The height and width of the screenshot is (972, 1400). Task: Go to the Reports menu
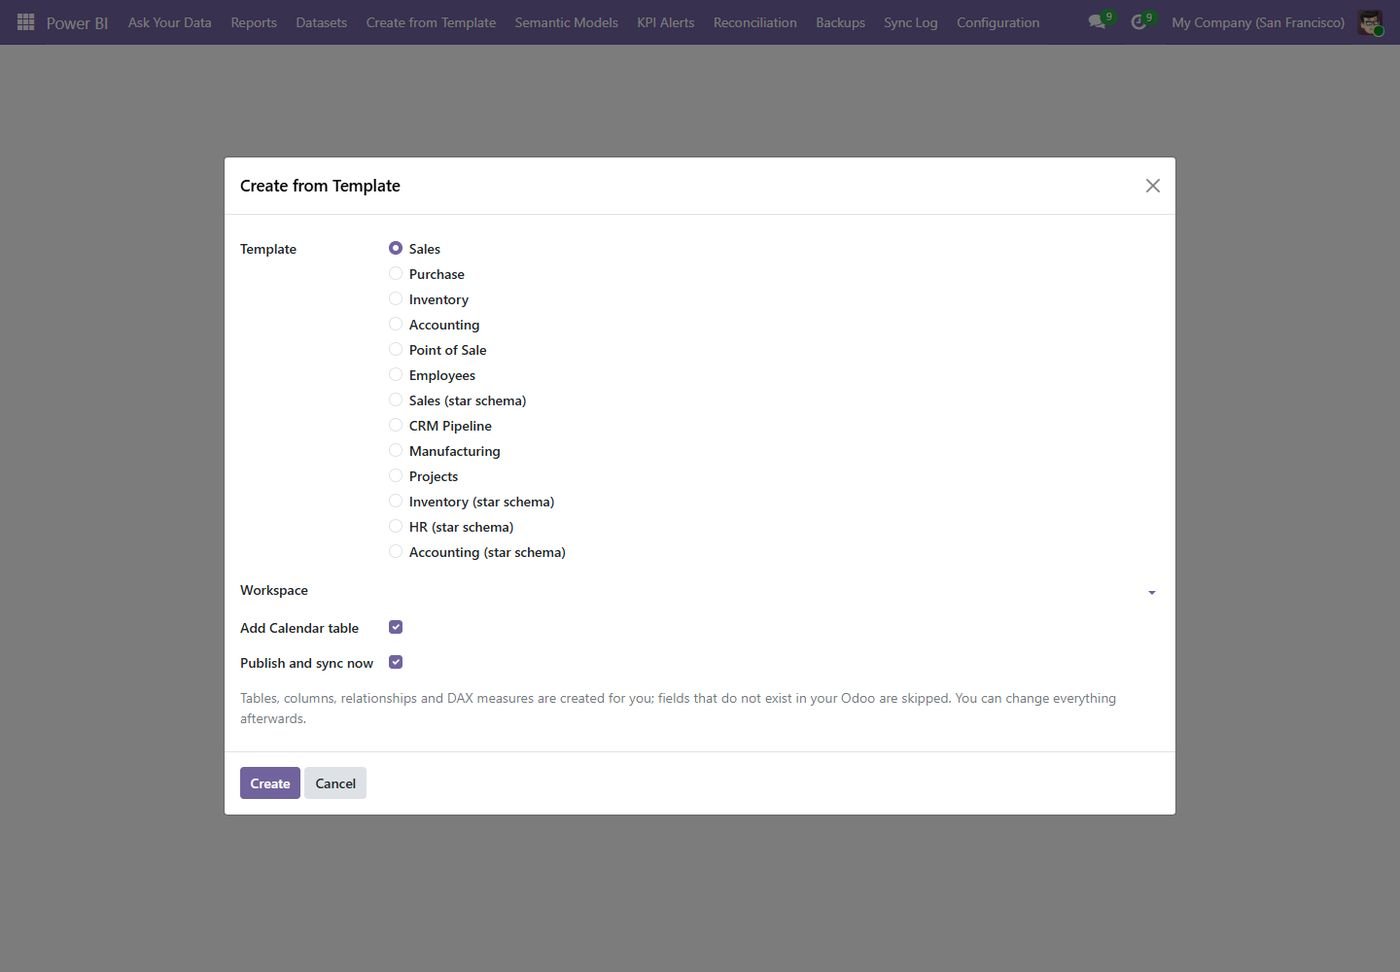pos(254,22)
